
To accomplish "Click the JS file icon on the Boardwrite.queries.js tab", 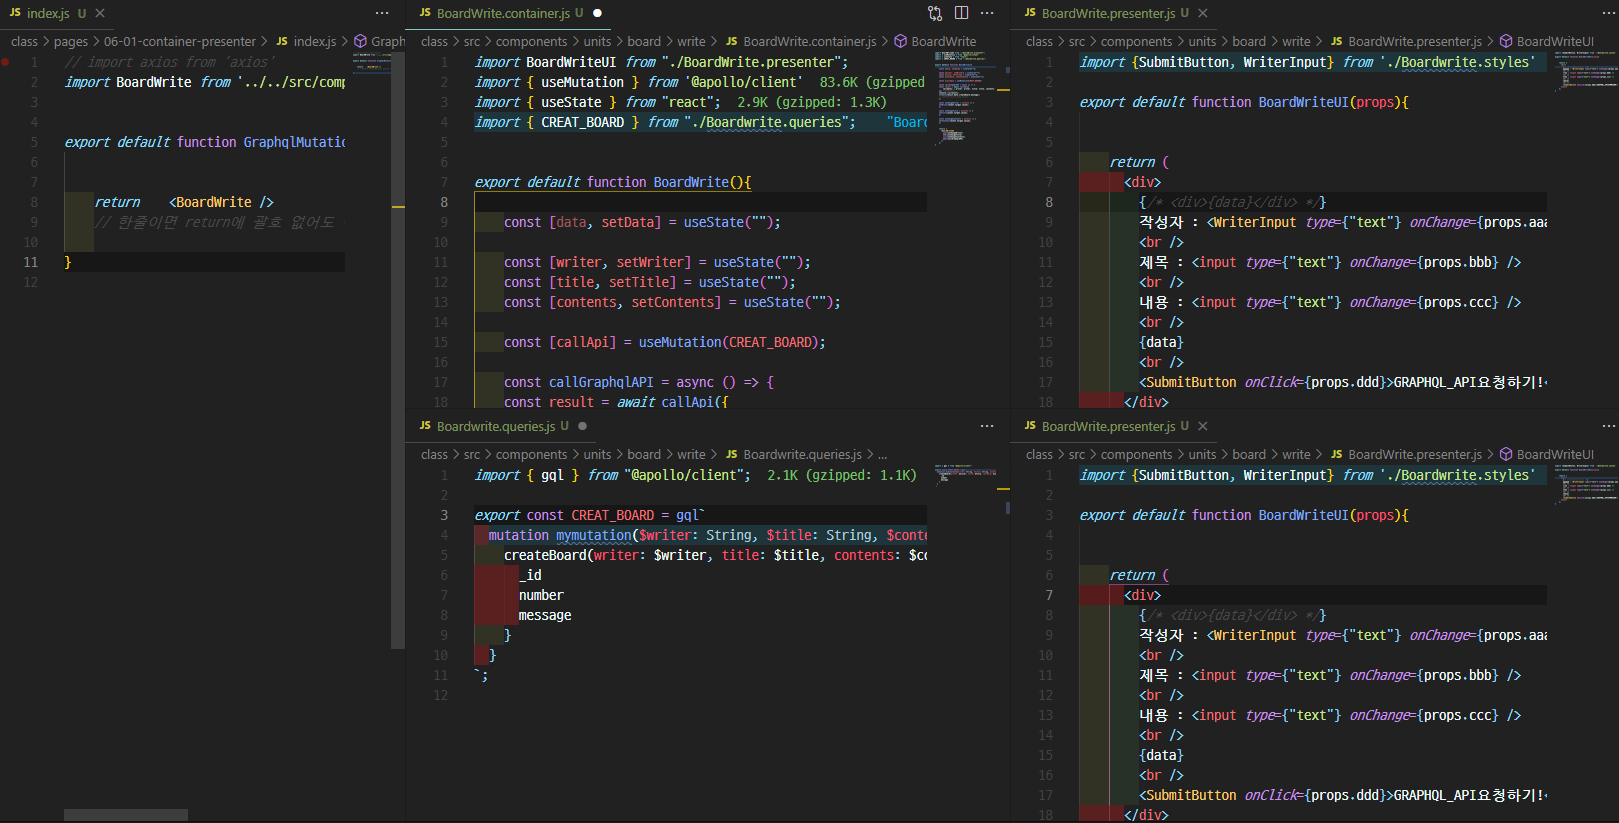I will point(425,426).
